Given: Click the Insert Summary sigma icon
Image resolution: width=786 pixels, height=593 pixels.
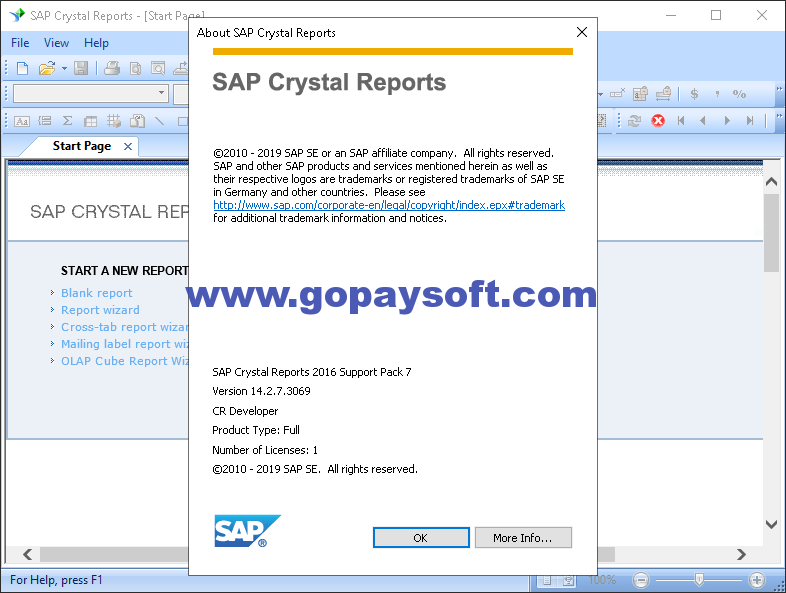Looking at the screenshot, I should 68,121.
